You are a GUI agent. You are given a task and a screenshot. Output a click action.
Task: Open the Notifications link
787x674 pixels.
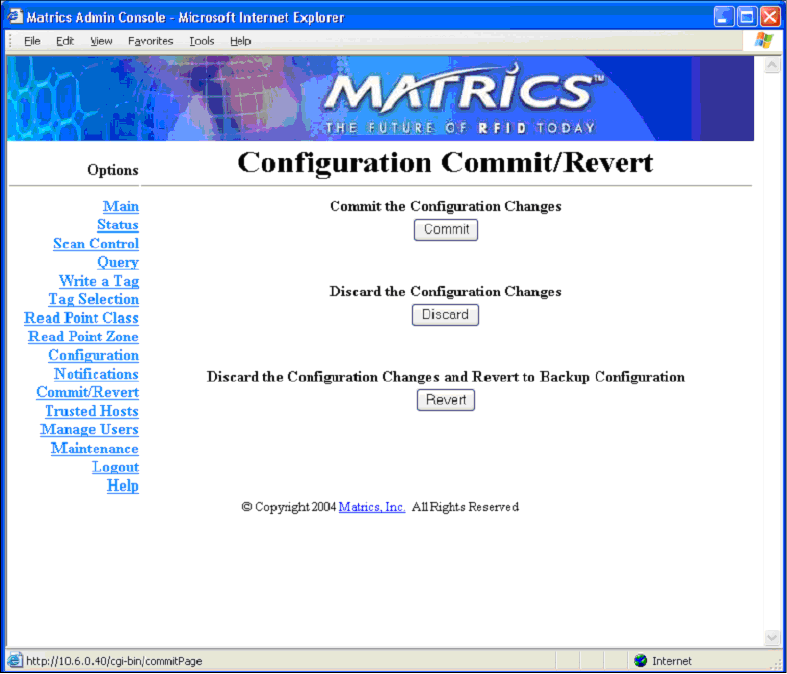(96, 374)
